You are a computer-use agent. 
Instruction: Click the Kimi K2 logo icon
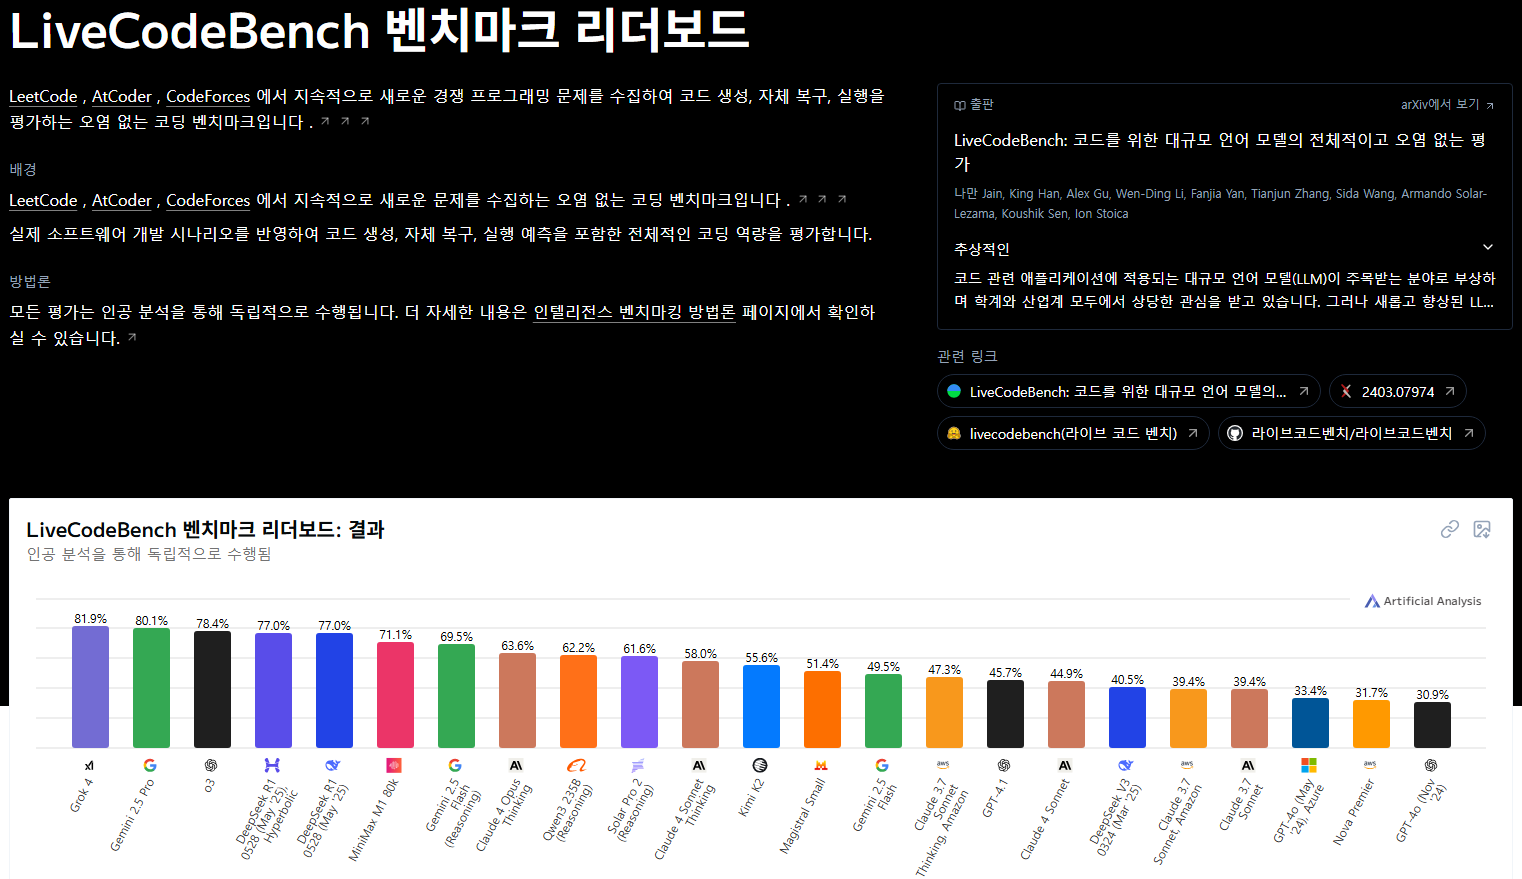point(760,765)
